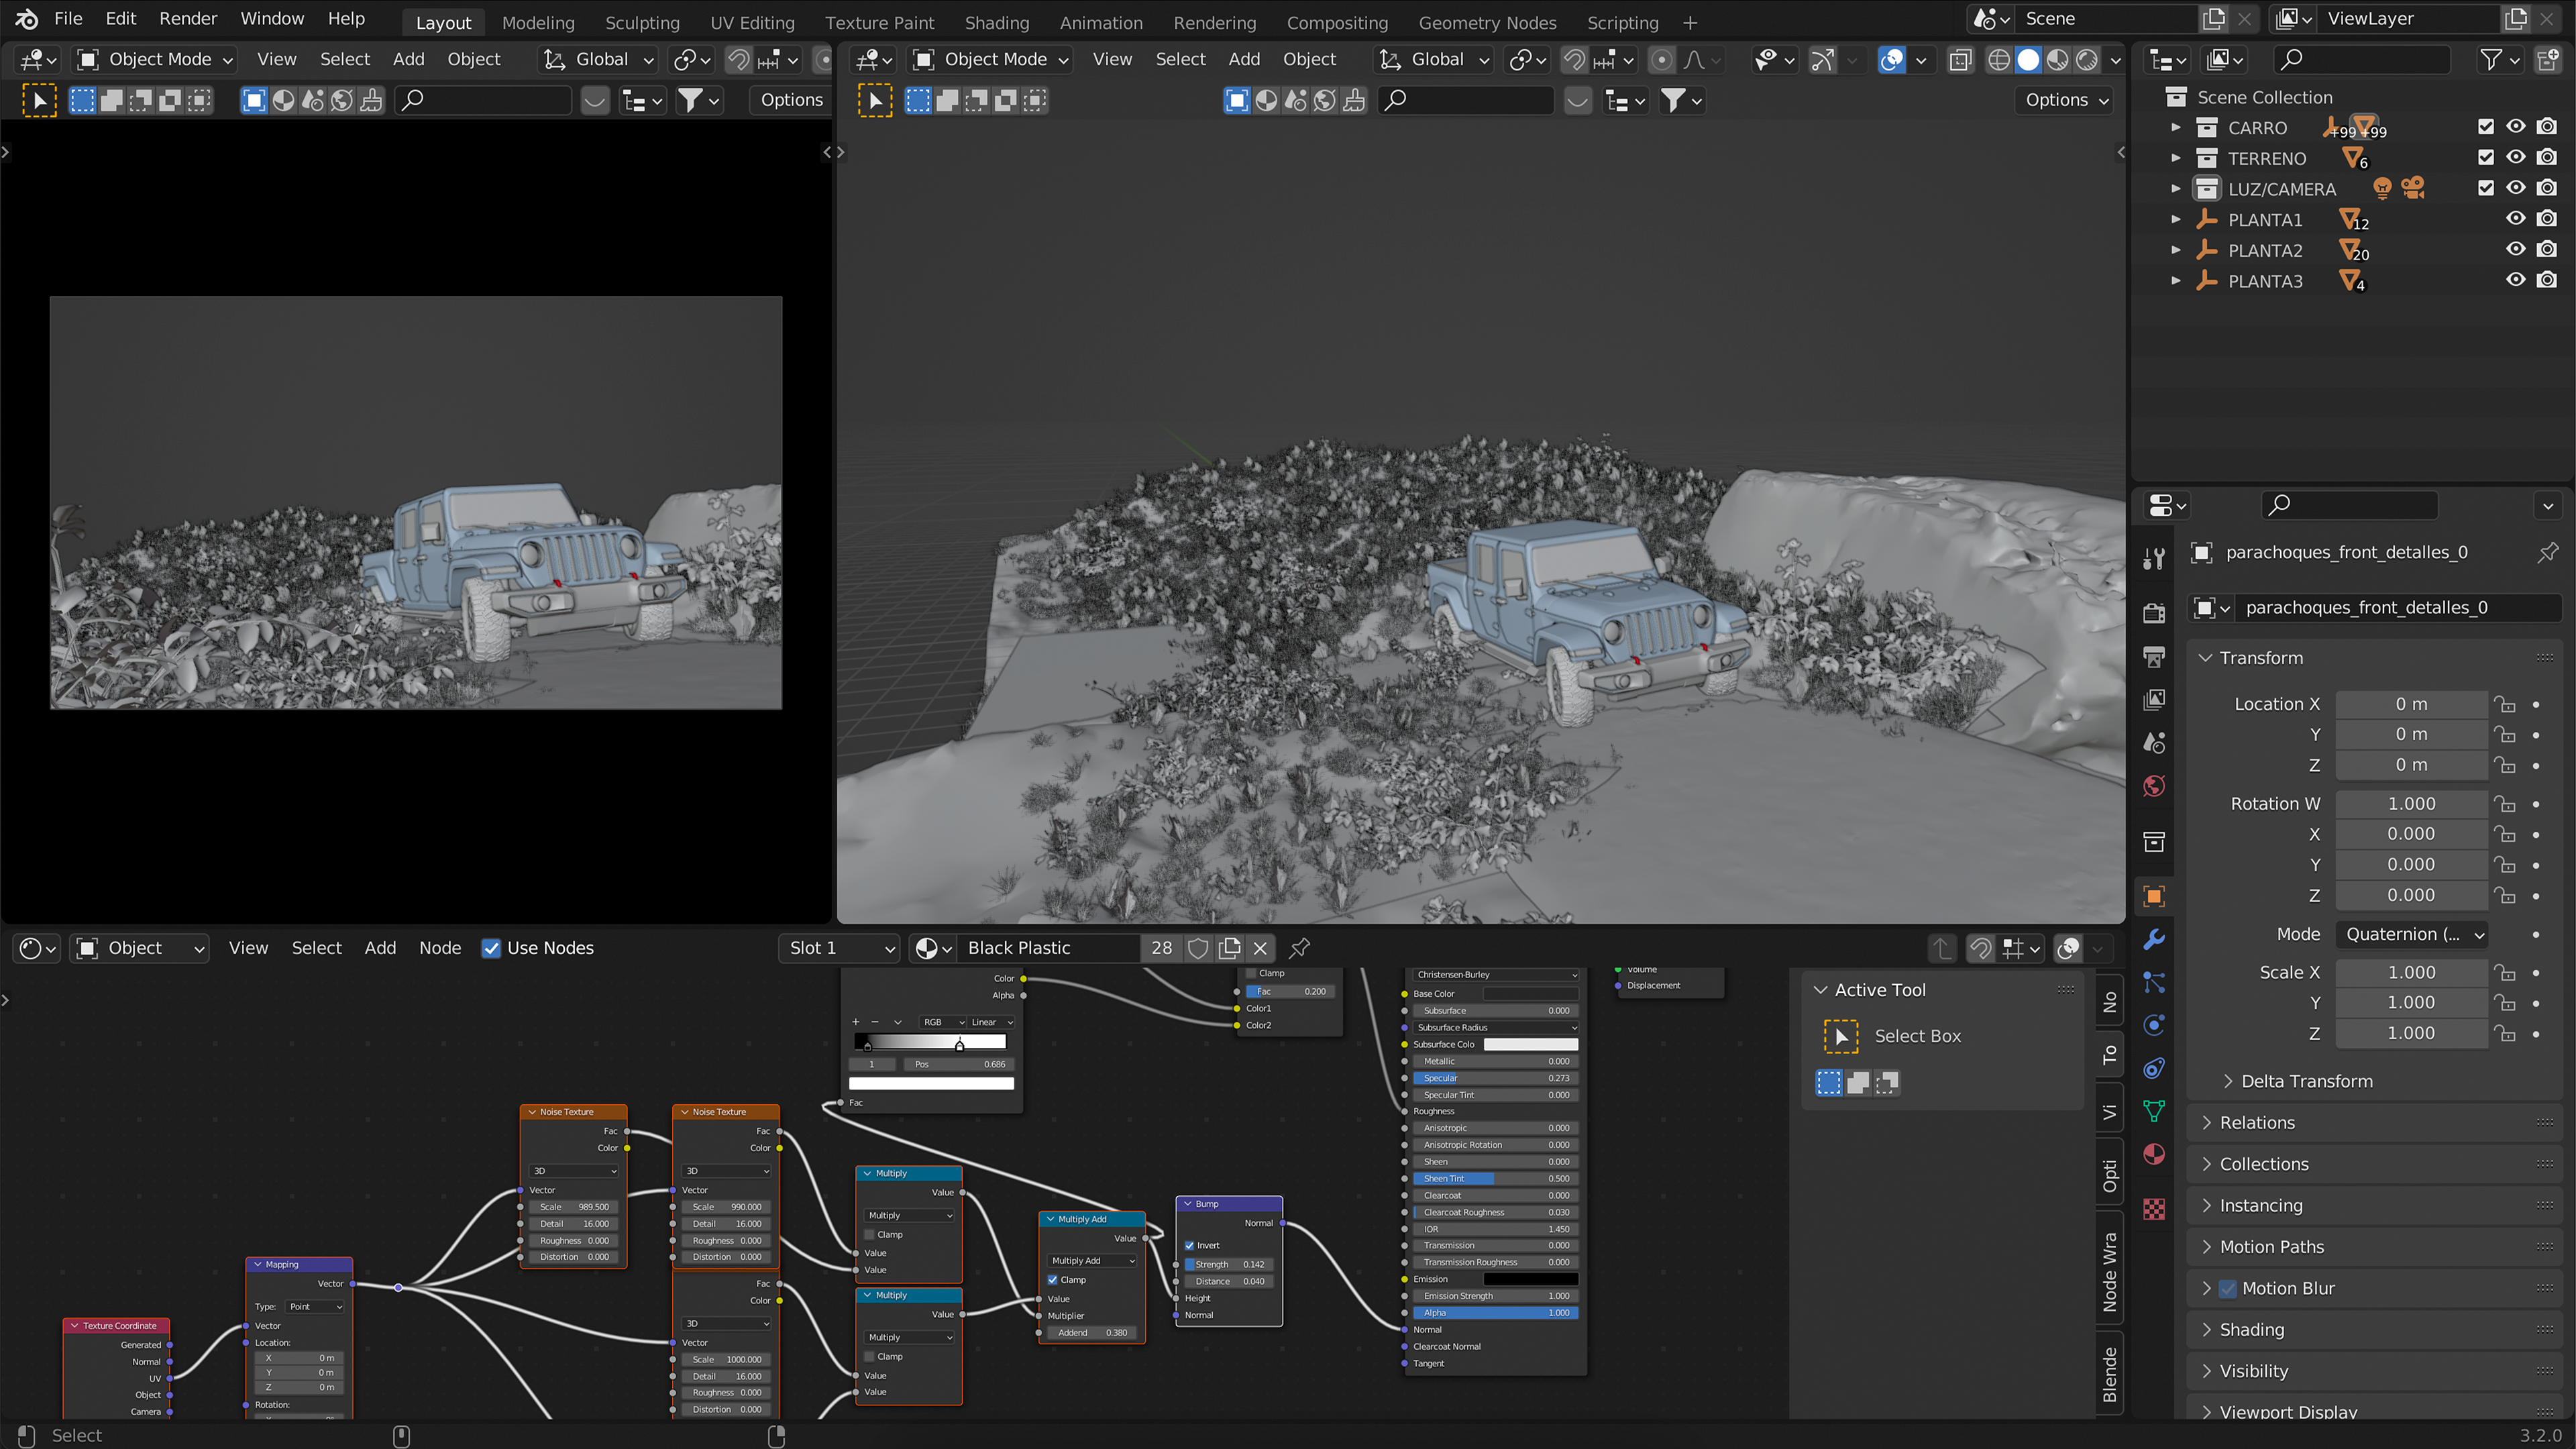The height and width of the screenshot is (1449, 2576).
Task: Toggle fake user shield for Black Plastic
Action: 1198,948
